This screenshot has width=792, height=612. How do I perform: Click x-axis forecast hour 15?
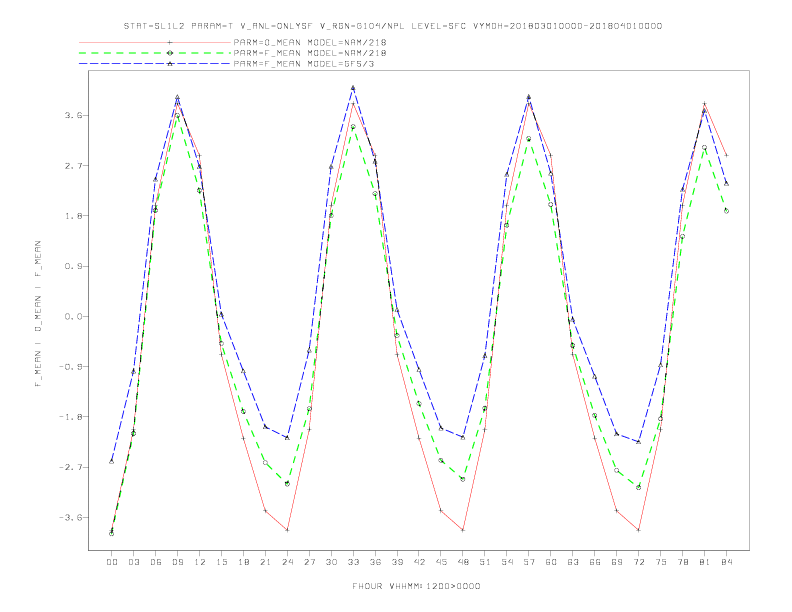(x=221, y=562)
